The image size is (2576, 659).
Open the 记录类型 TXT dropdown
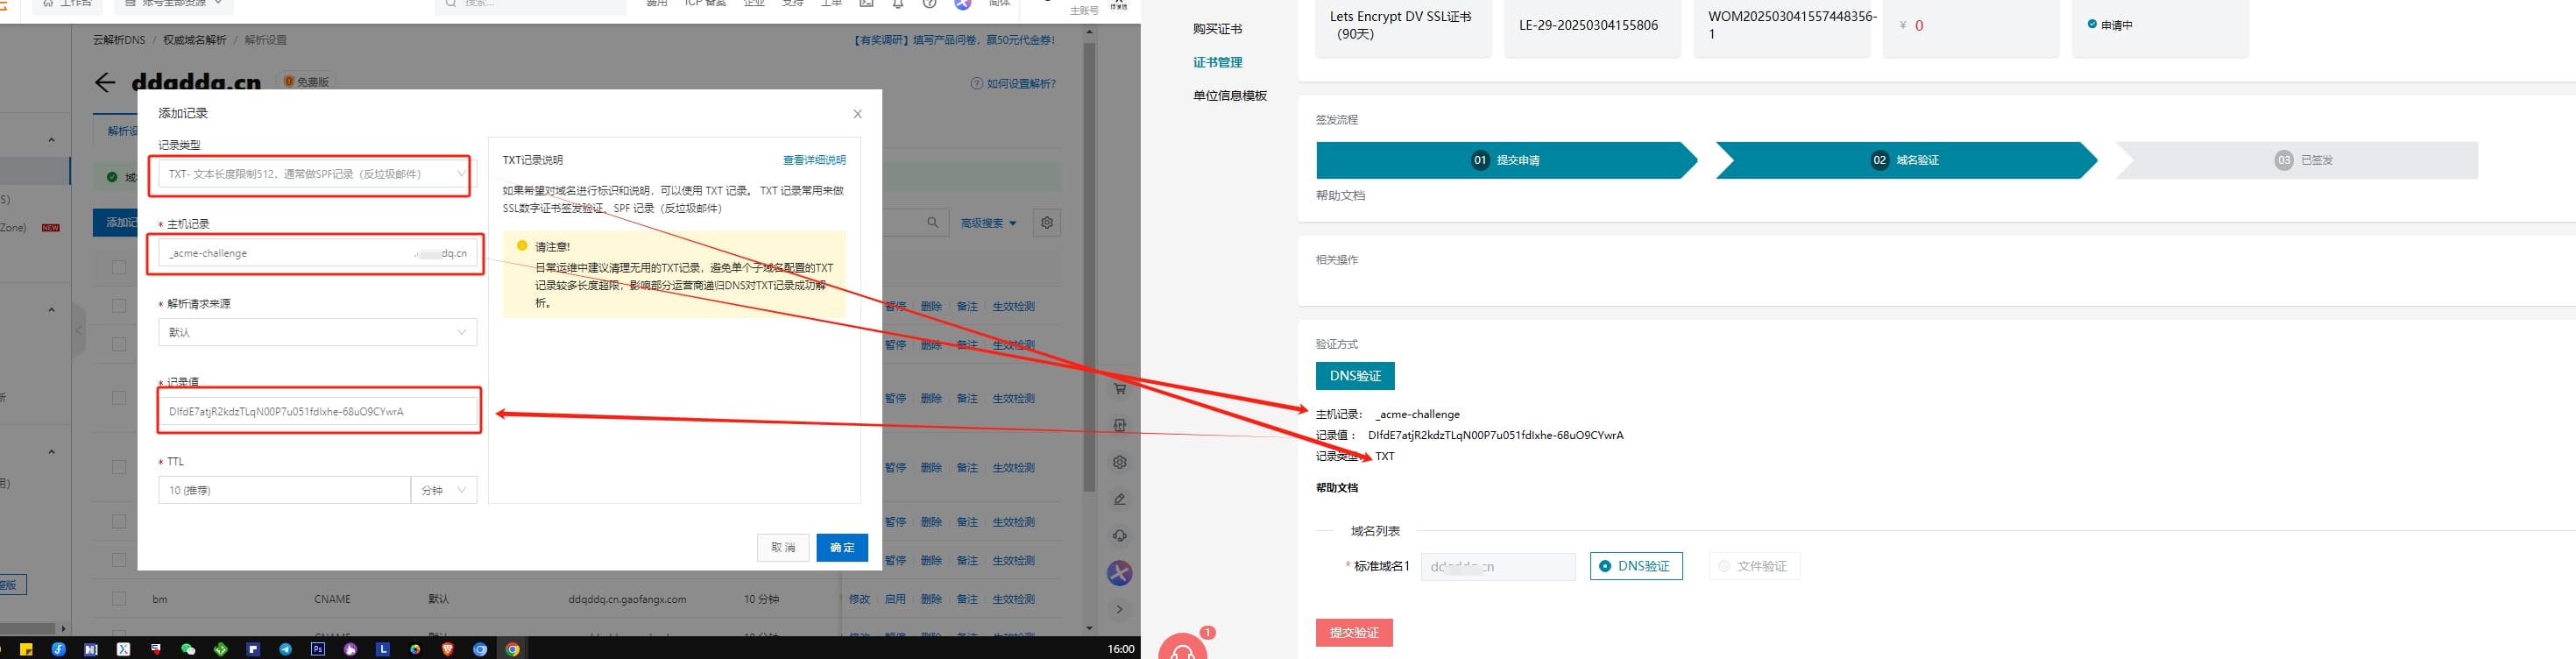pos(316,174)
